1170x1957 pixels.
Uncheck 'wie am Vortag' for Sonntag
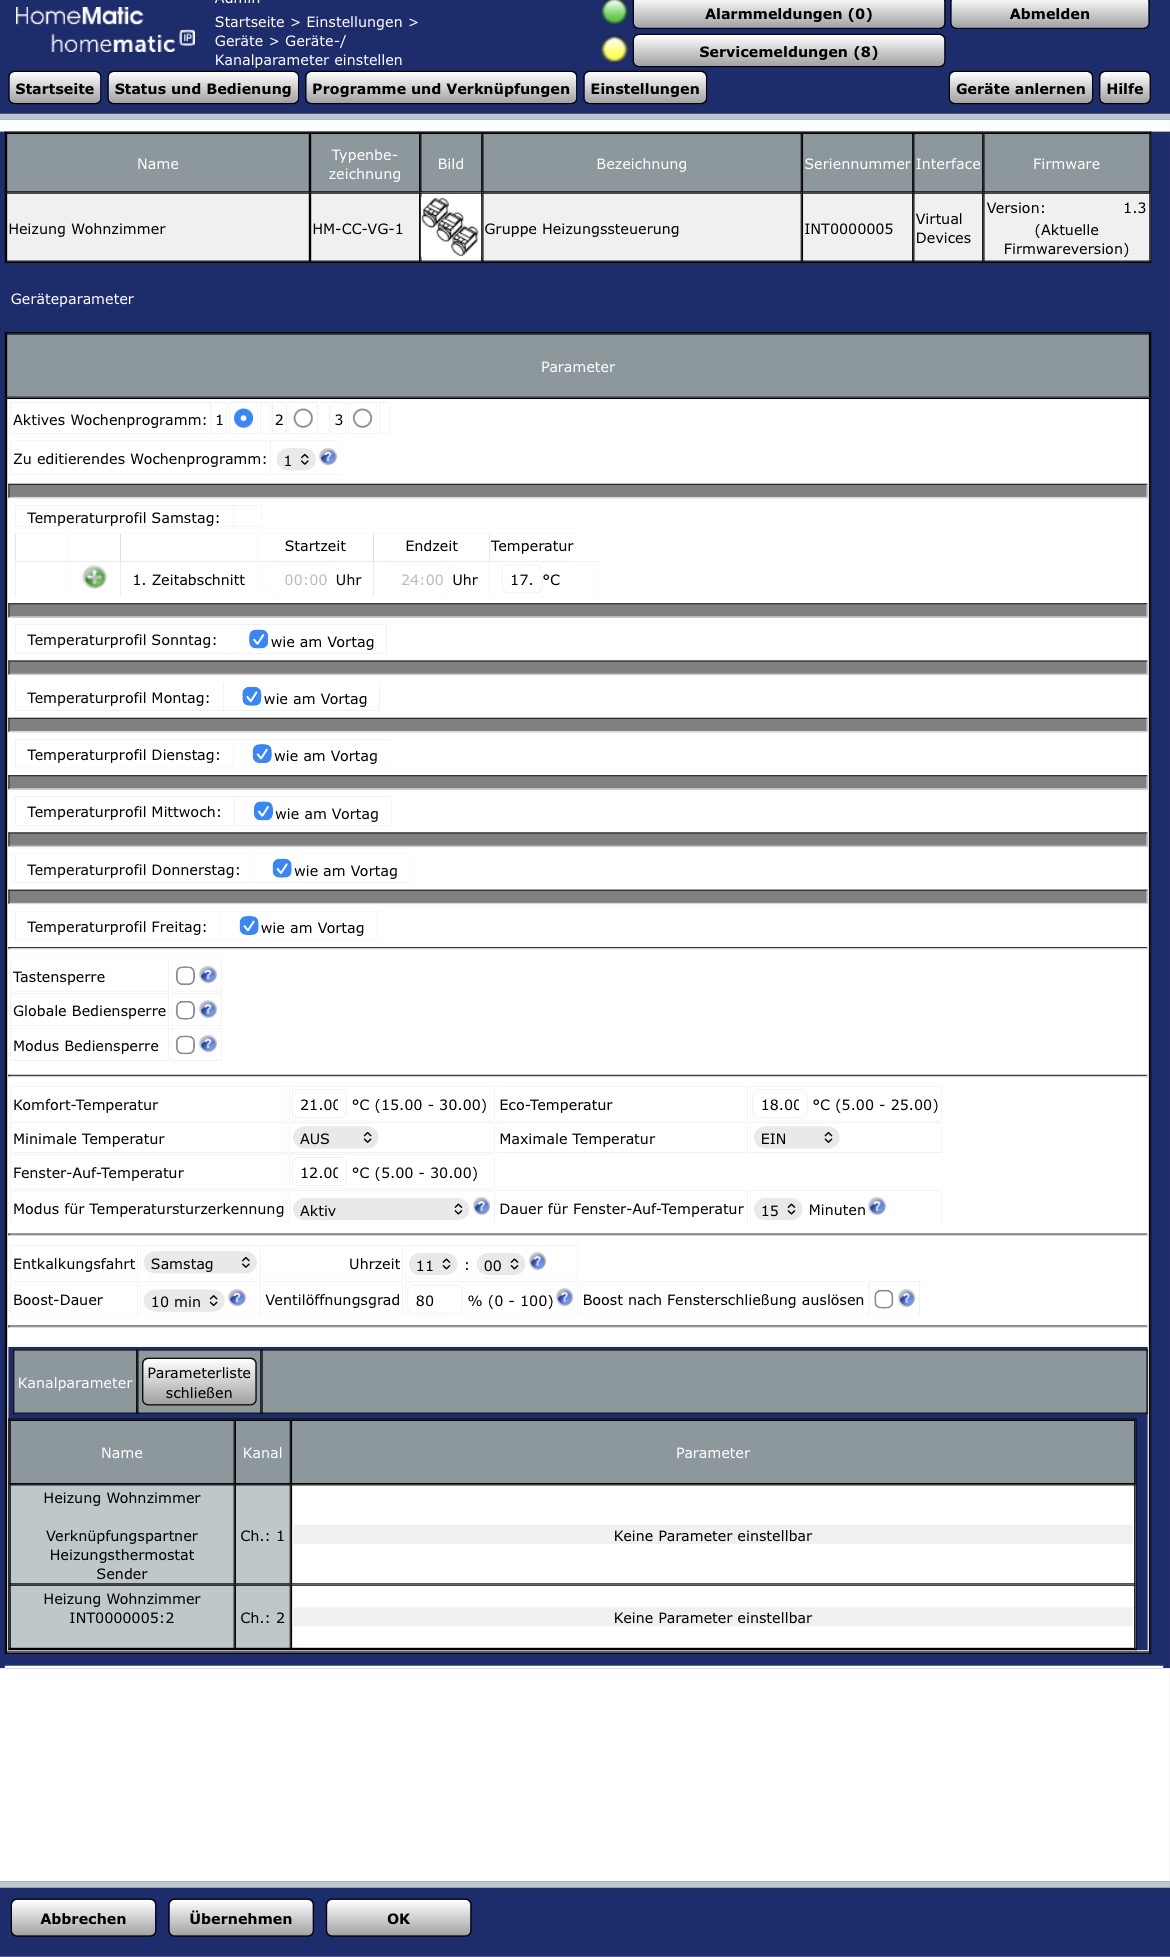click(258, 639)
